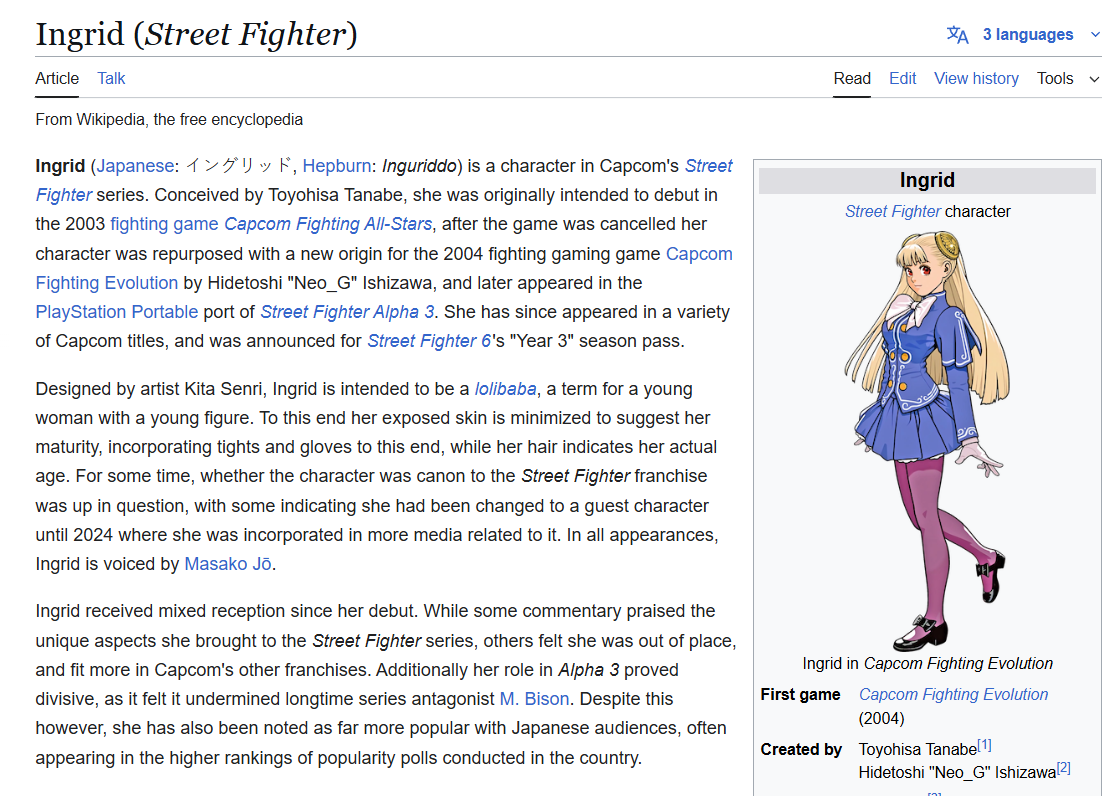The width and height of the screenshot is (1118, 796).
Task: Click the page title Ingrid (Street Fighter)
Action: click(x=196, y=34)
